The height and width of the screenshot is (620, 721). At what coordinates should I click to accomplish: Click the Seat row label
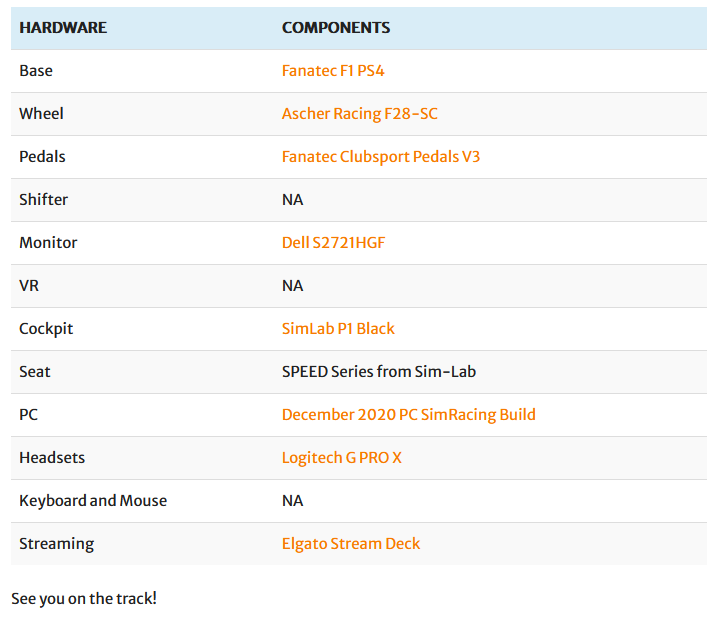pos(35,372)
